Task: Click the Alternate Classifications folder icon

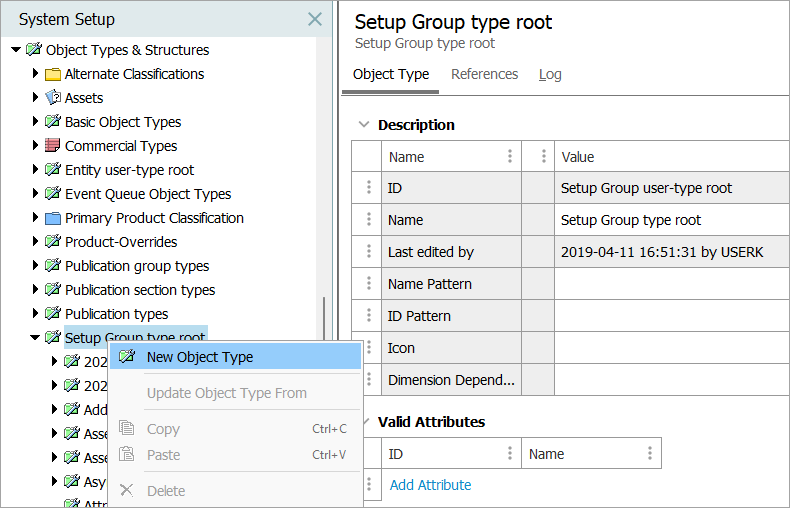Action: (x=53, y=74)
